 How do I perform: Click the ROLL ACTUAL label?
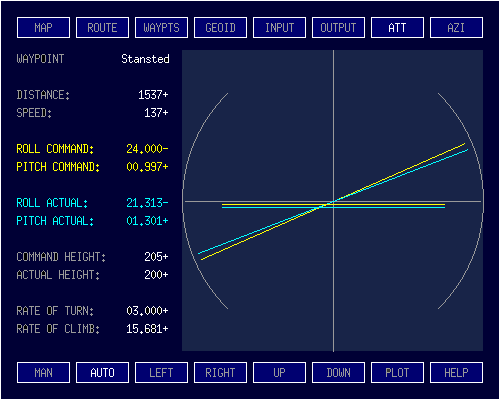[x=52, y=203]
